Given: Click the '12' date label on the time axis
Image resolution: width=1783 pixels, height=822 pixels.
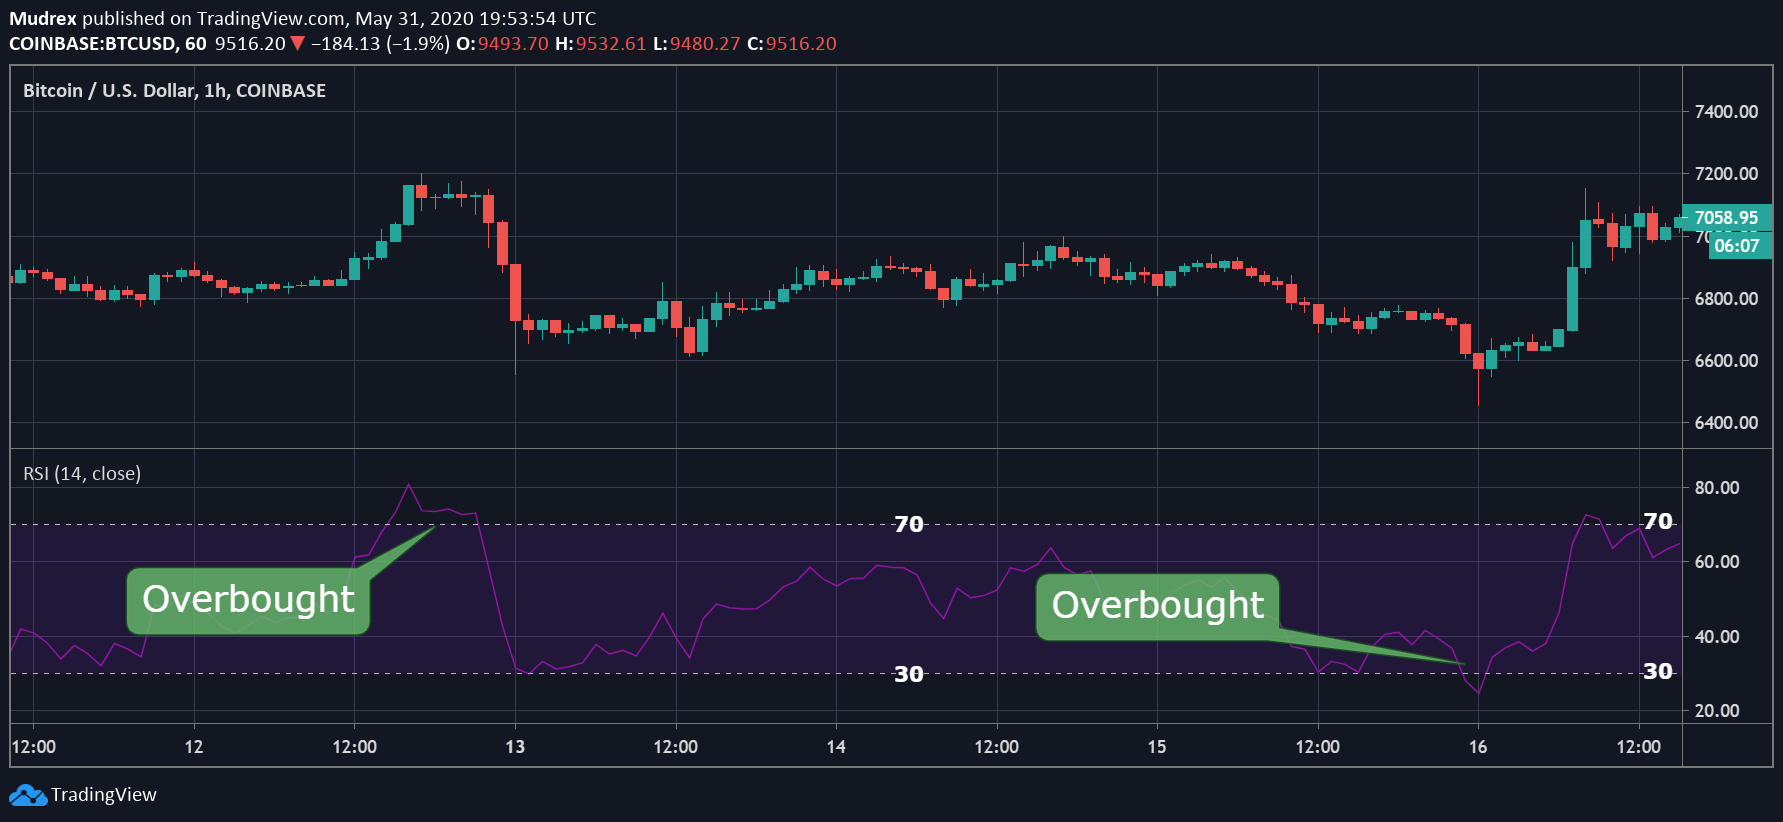Looking at the screenshot, I should 194,747.
